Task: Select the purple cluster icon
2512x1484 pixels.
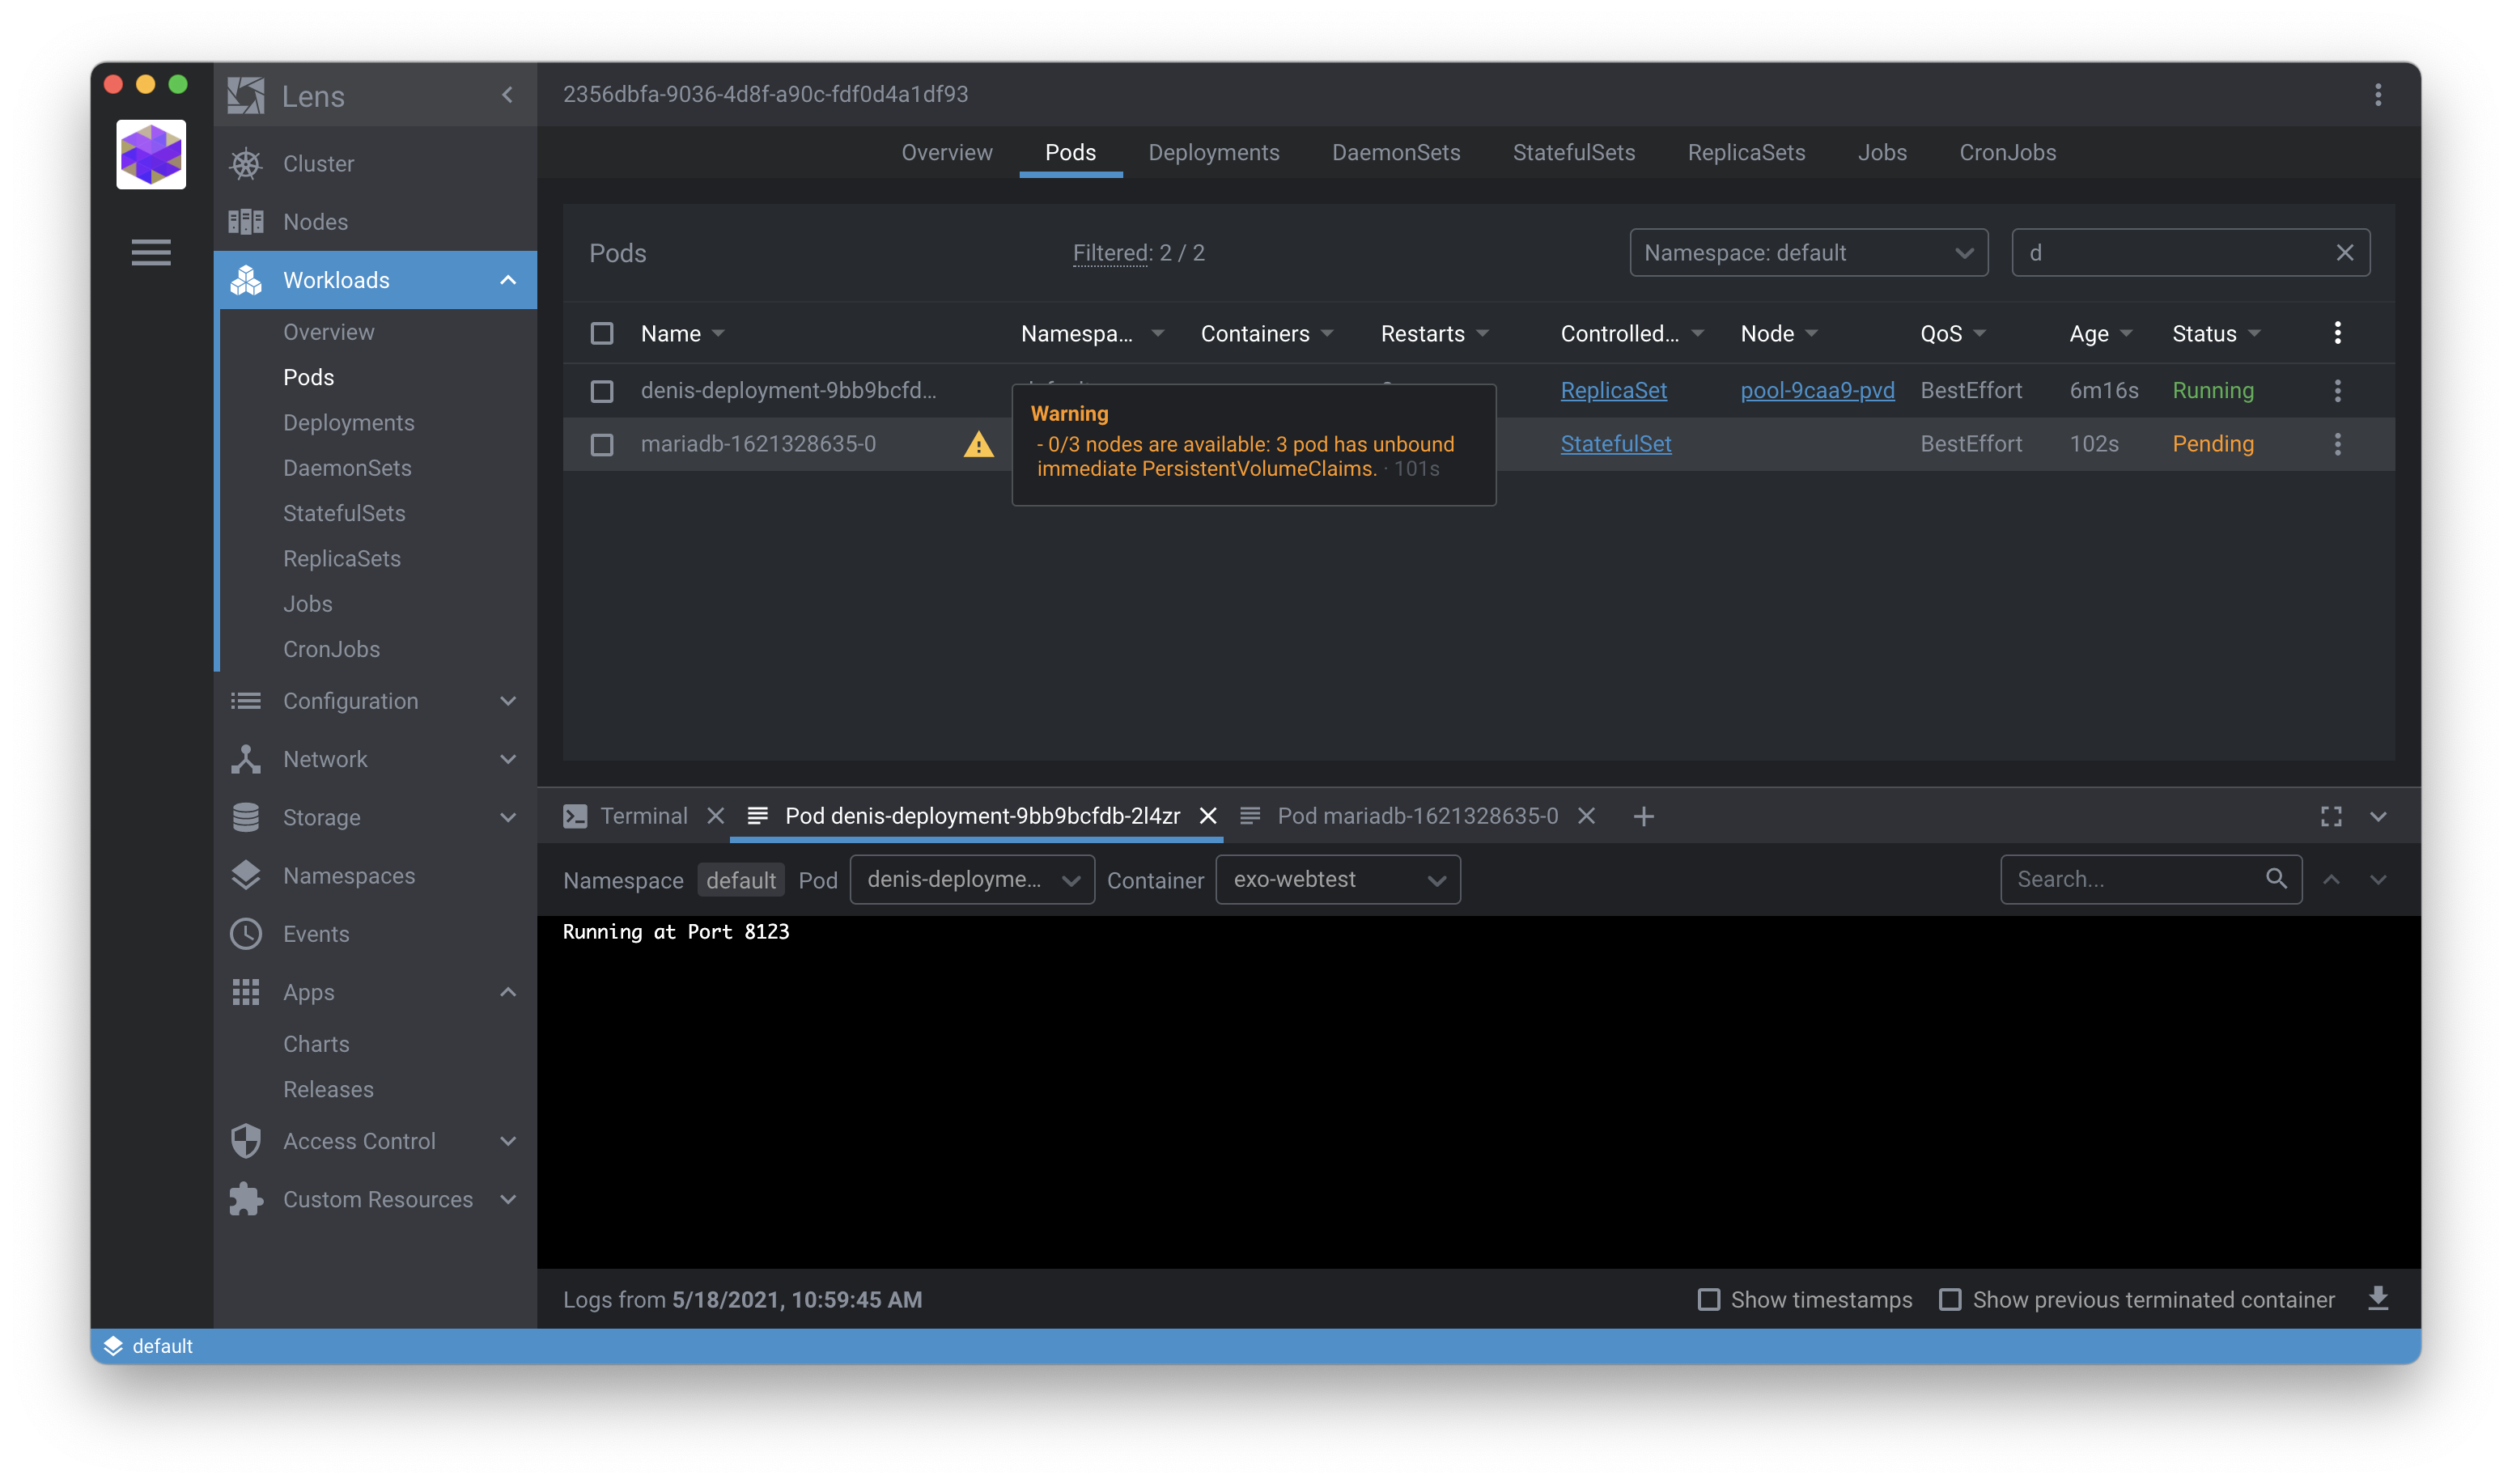Action: pos(151,155)
